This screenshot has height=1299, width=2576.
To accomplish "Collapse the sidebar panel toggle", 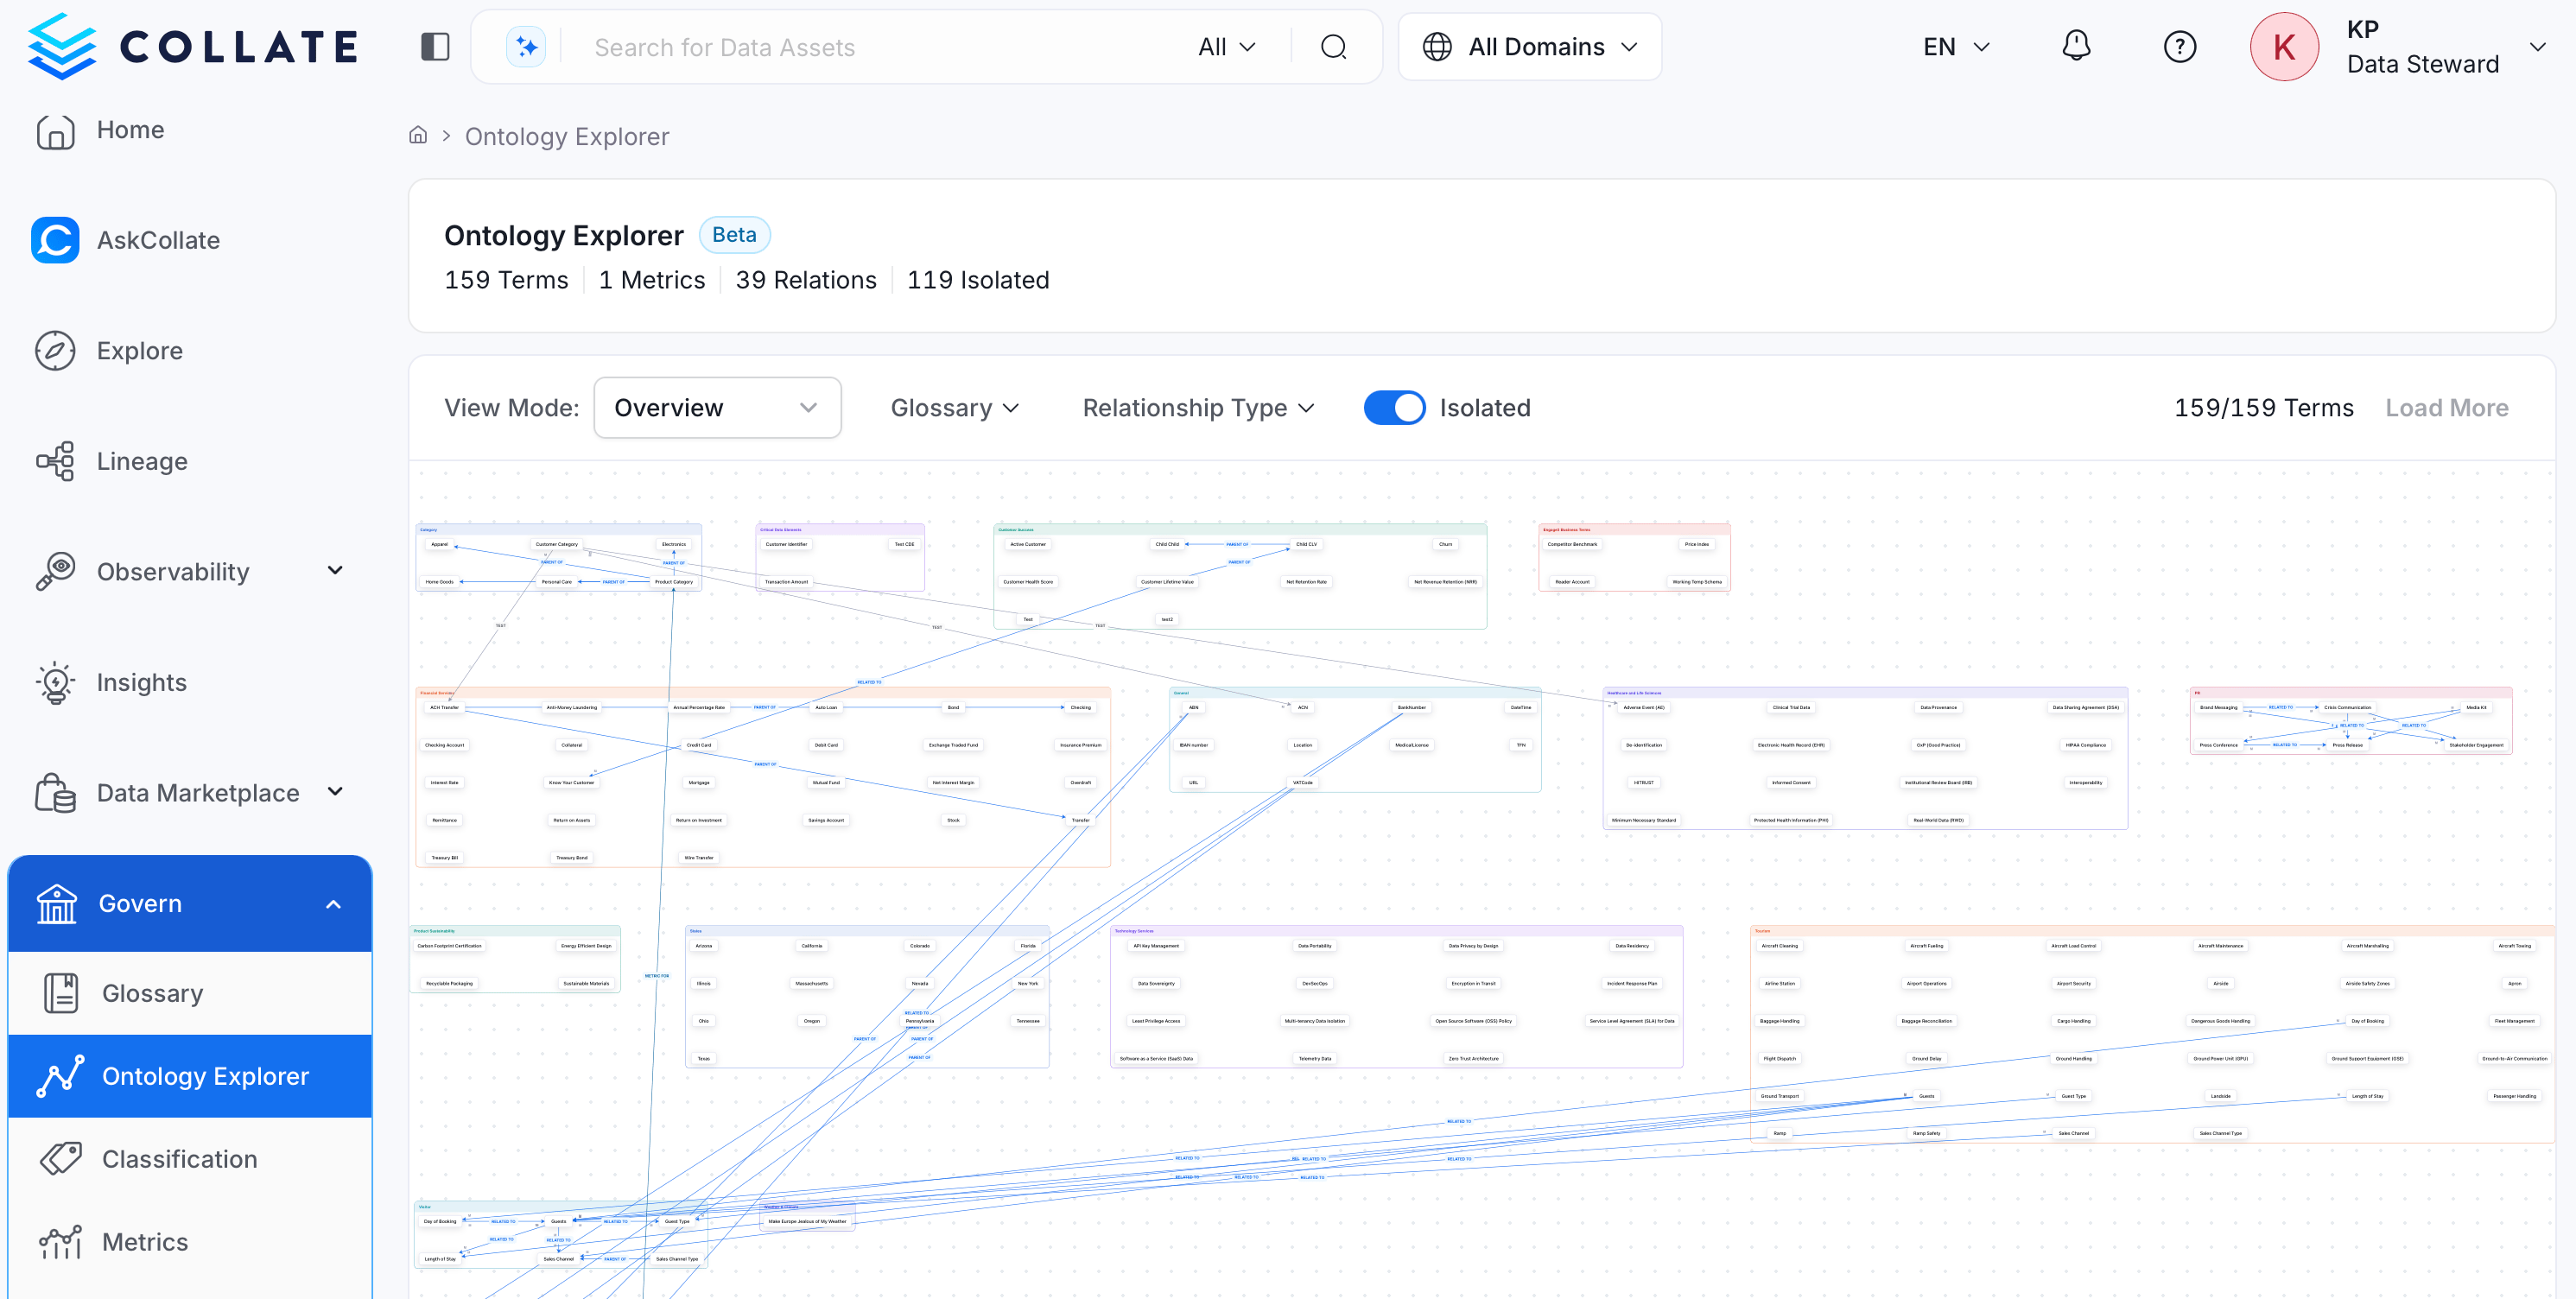I will click(x=435, y=47).
